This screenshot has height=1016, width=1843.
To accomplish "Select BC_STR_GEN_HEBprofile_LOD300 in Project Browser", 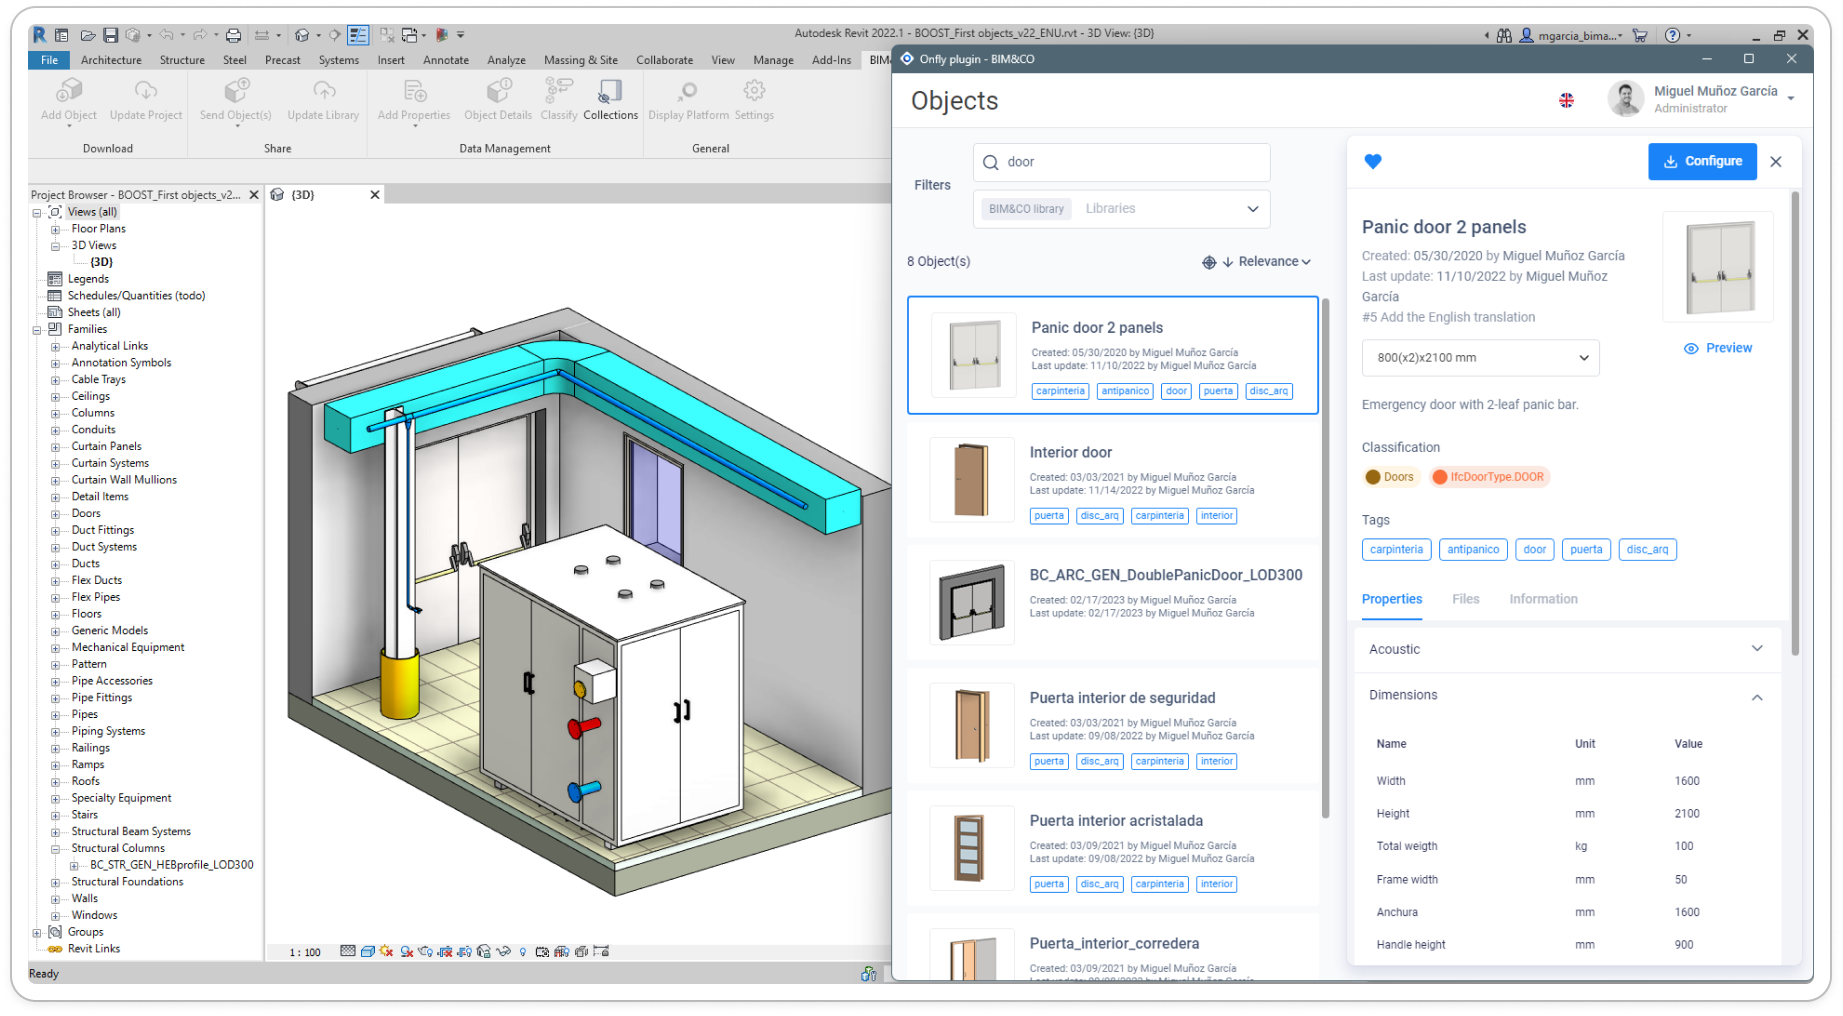I will click(171, 865).
